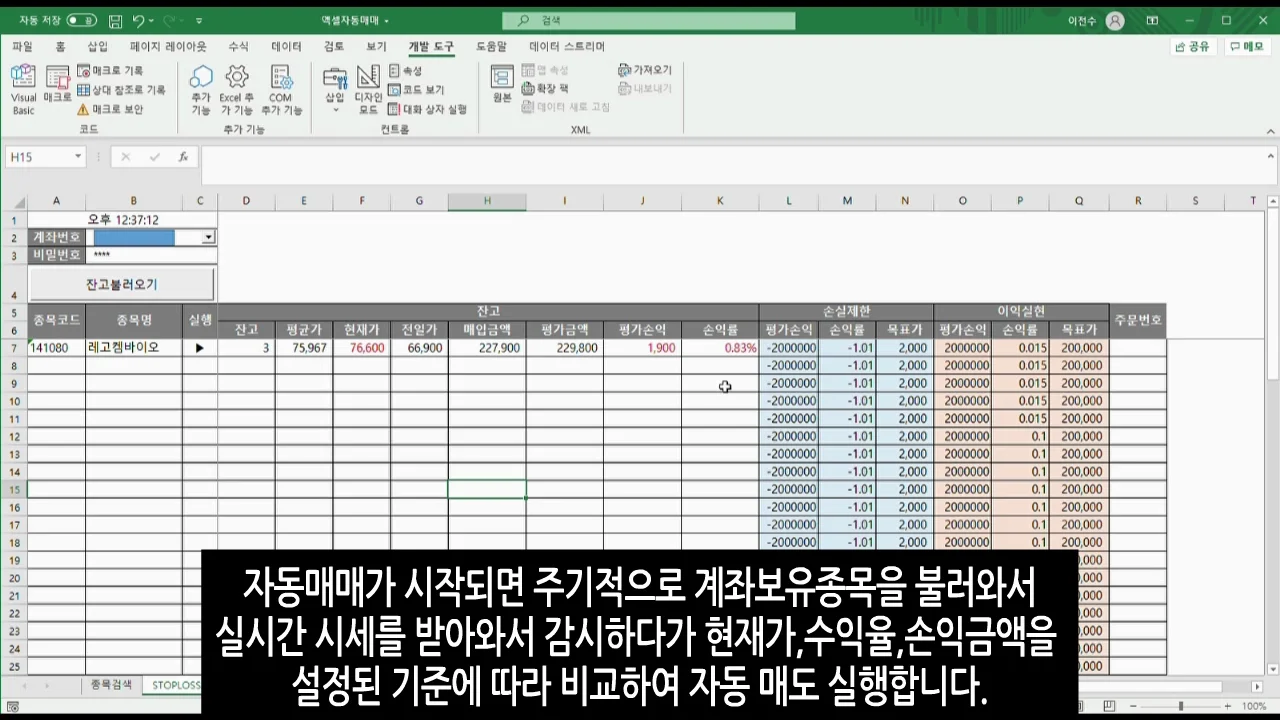This screenshot has width=1280, height=720.
Task: Select the 레고켐바이오 cell
Action: (134, 348)
